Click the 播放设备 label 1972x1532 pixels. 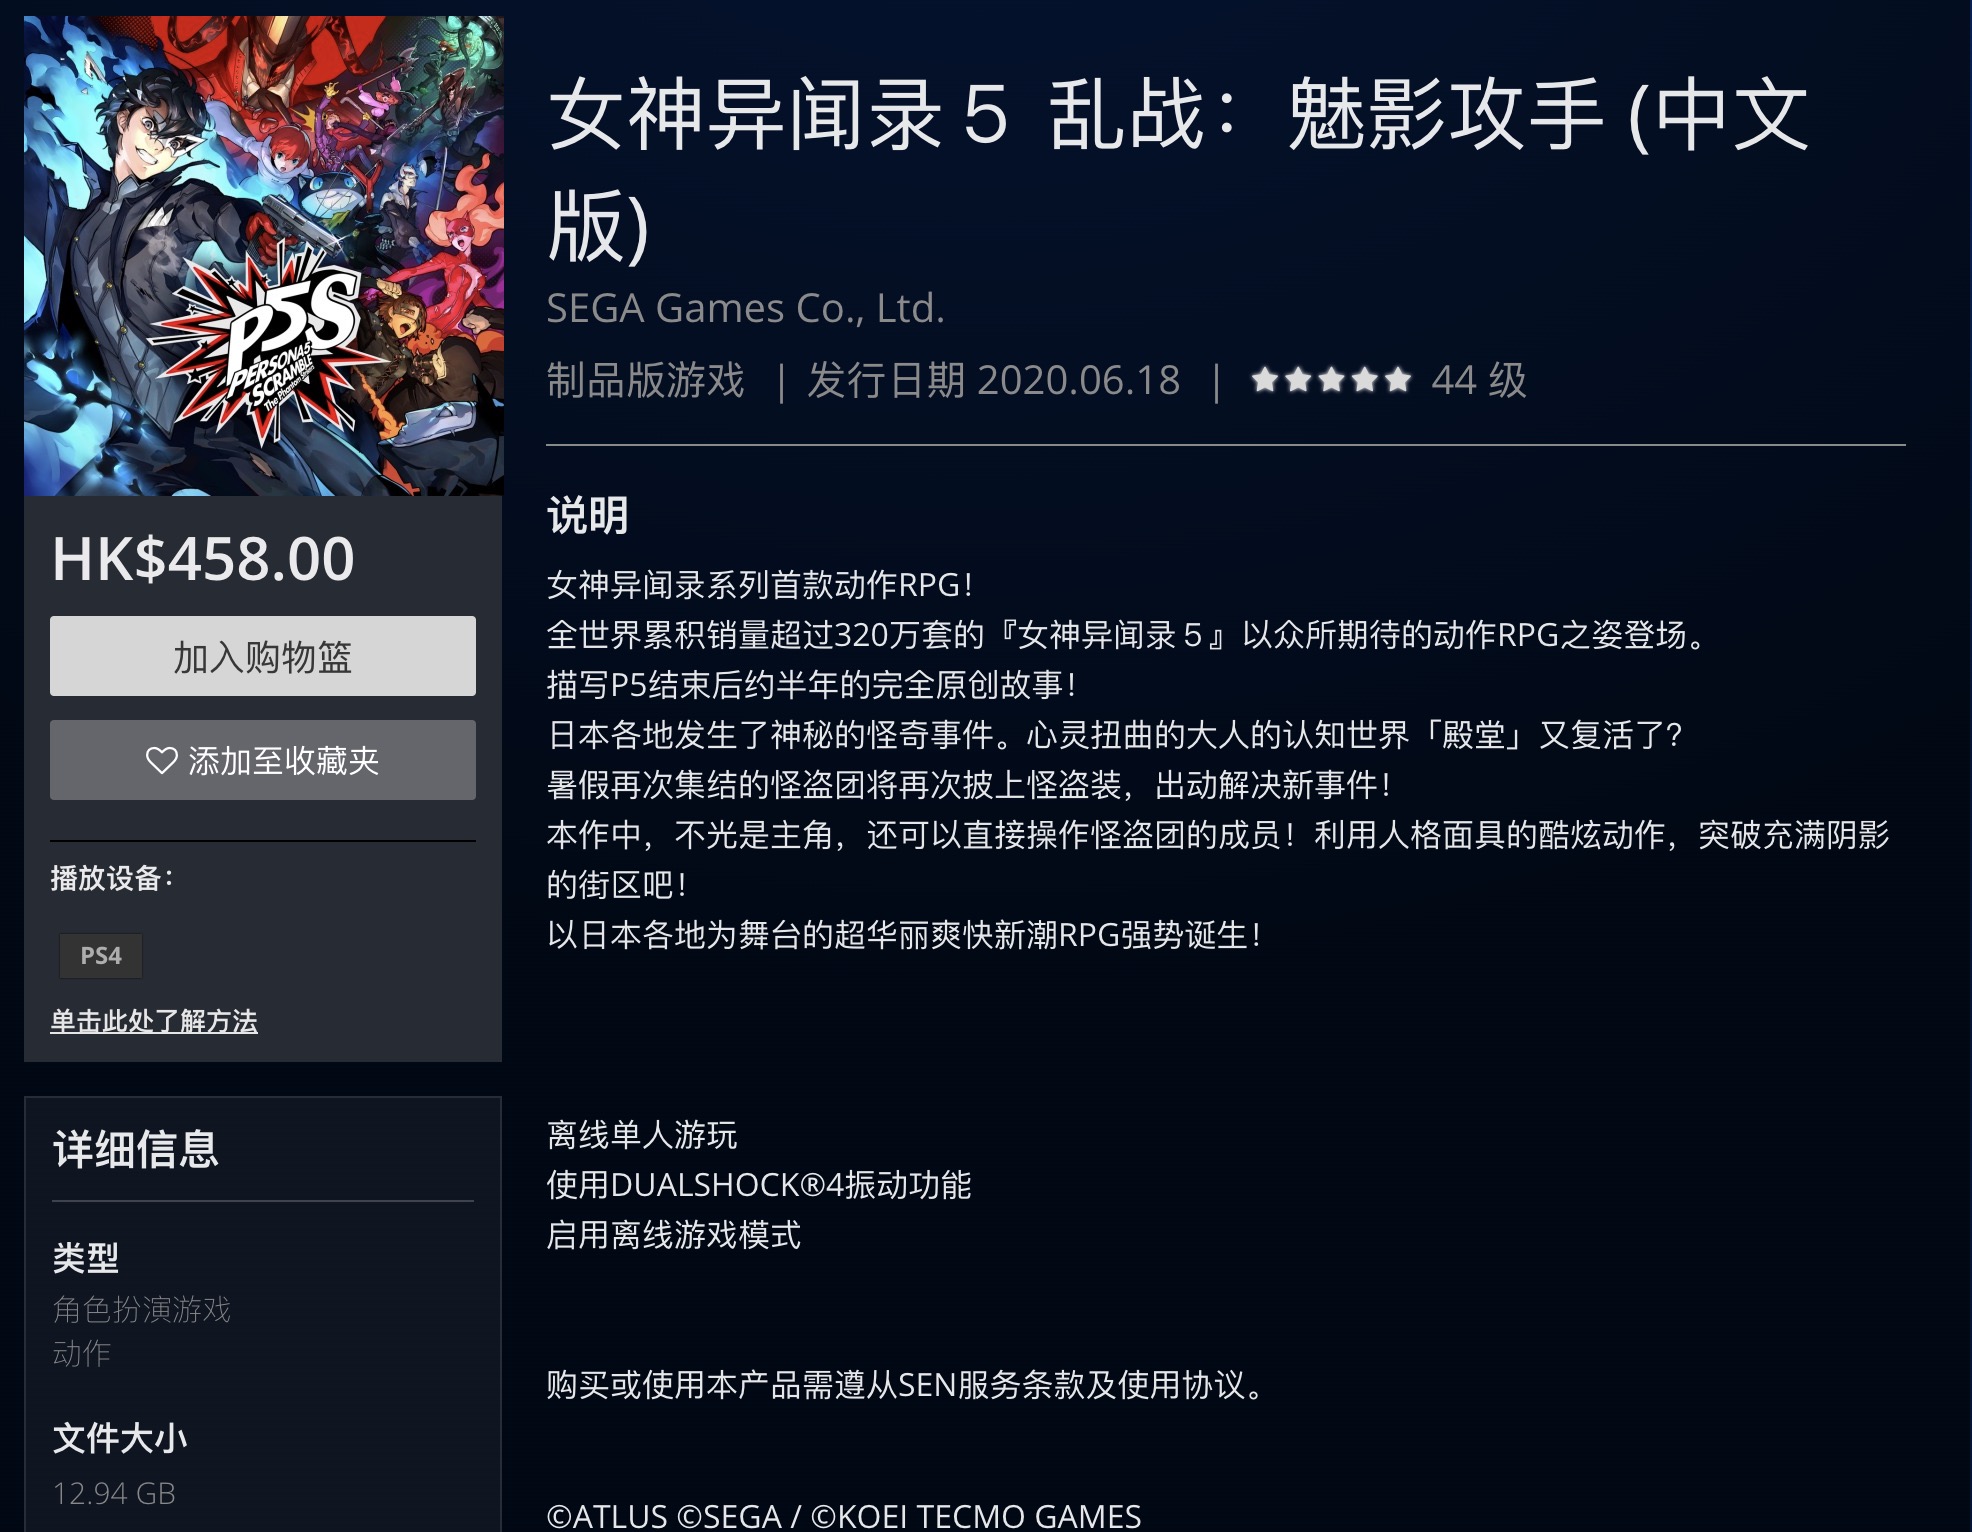tap(112, 878)
